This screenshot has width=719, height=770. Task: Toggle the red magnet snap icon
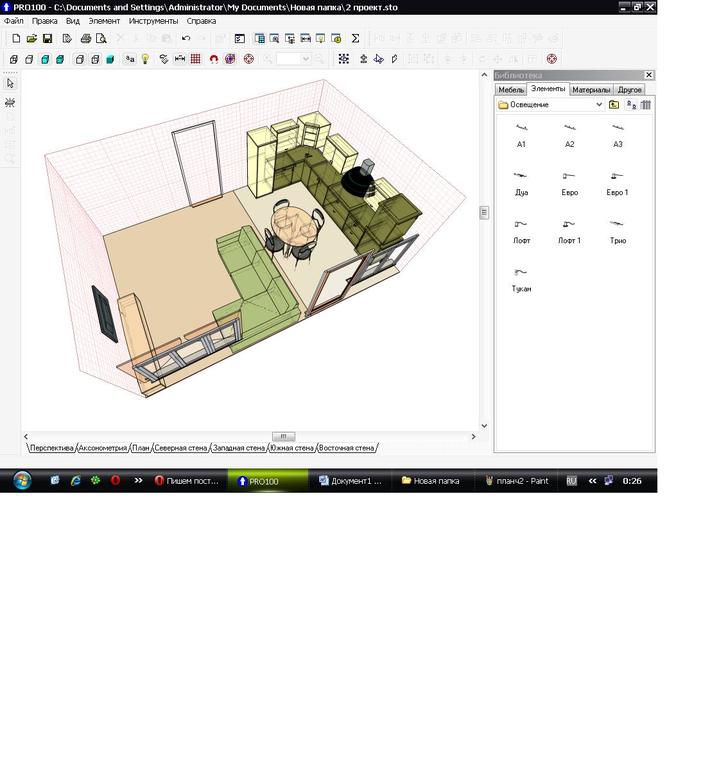(213, 59)
